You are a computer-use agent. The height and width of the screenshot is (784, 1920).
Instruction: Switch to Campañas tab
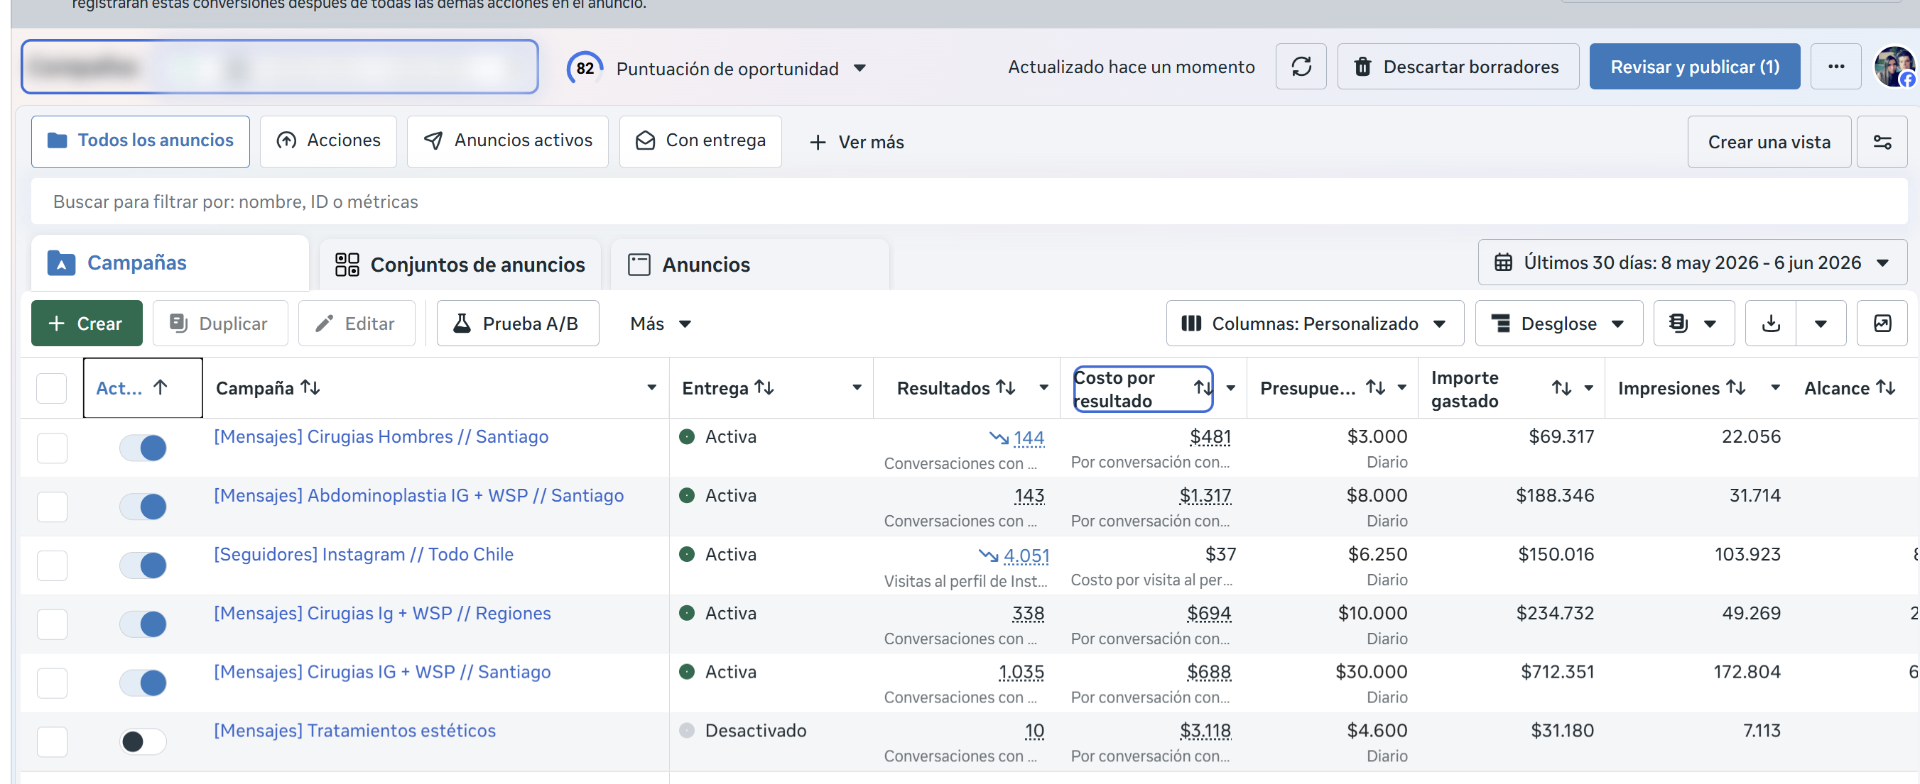tap(169, 263)
